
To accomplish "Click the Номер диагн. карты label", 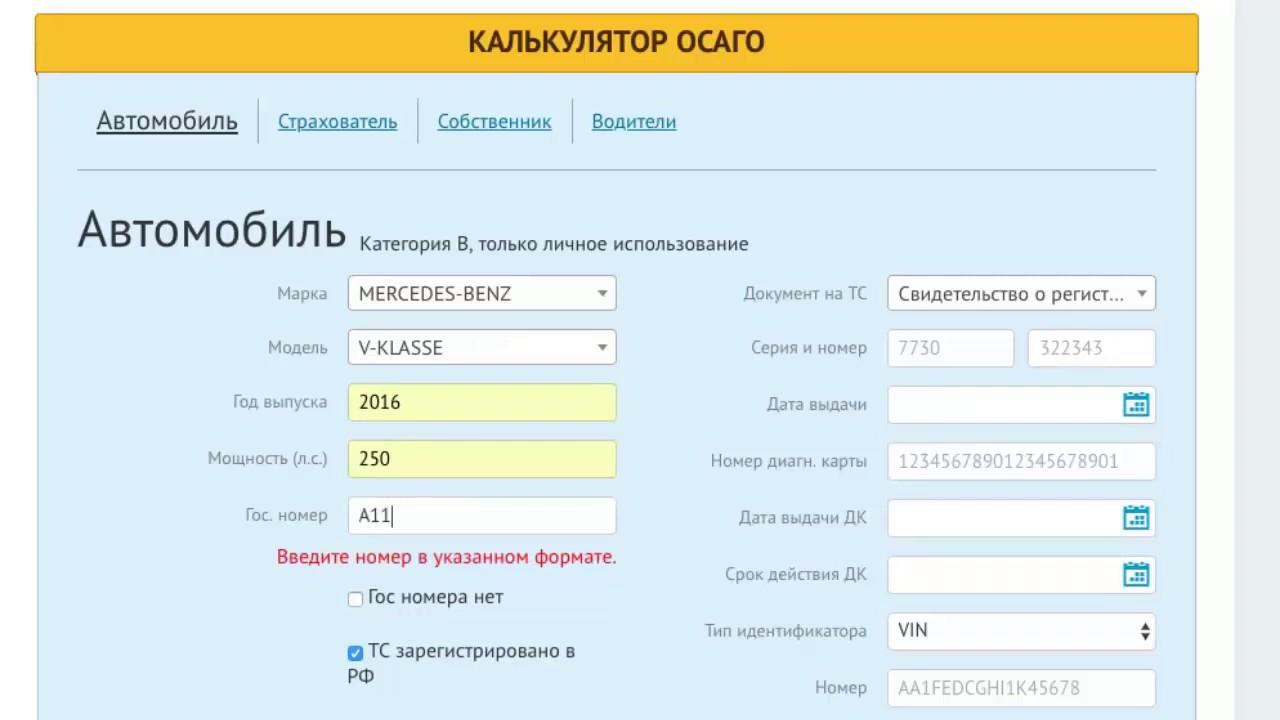I will pyautogui.click(x=789, y=461).
